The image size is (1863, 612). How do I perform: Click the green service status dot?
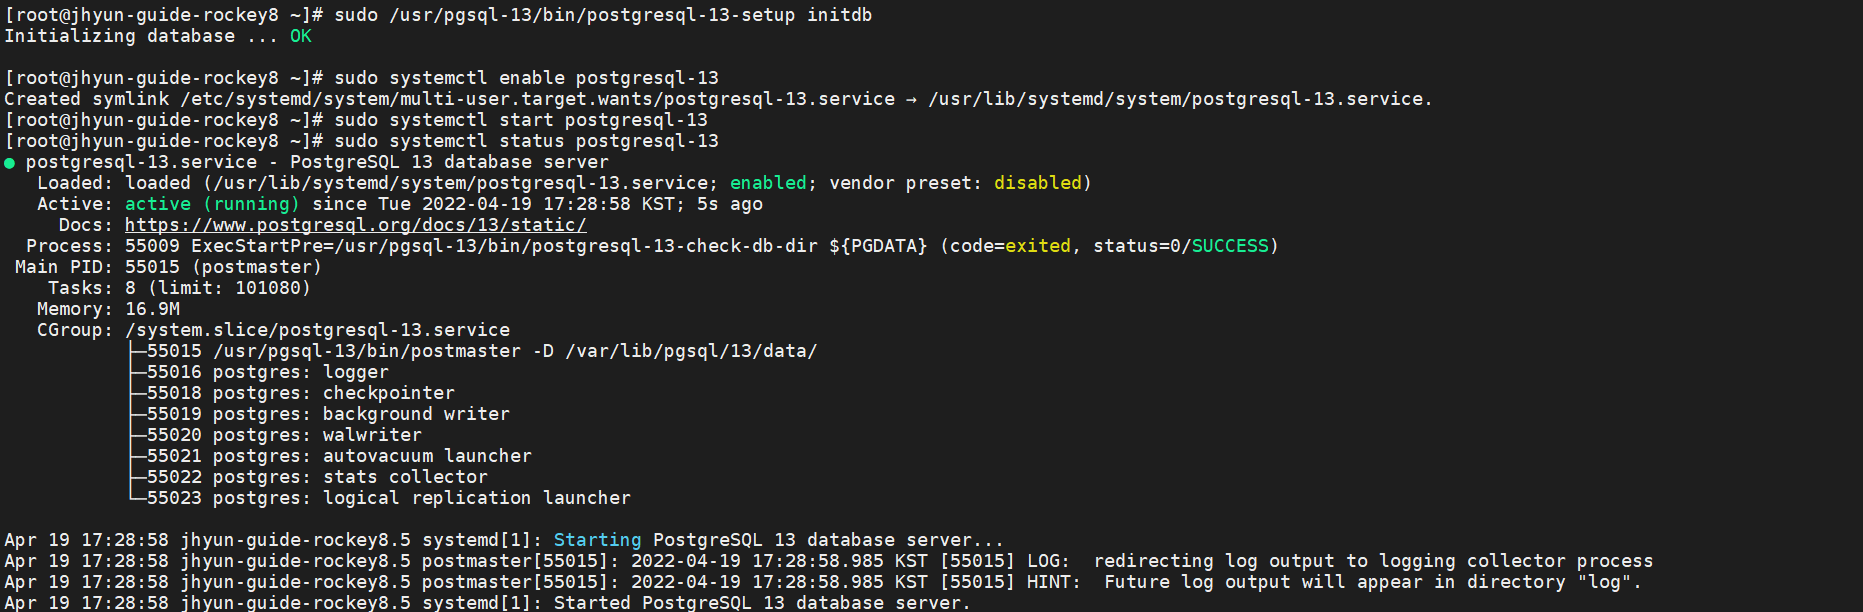(x=9, y=163)
